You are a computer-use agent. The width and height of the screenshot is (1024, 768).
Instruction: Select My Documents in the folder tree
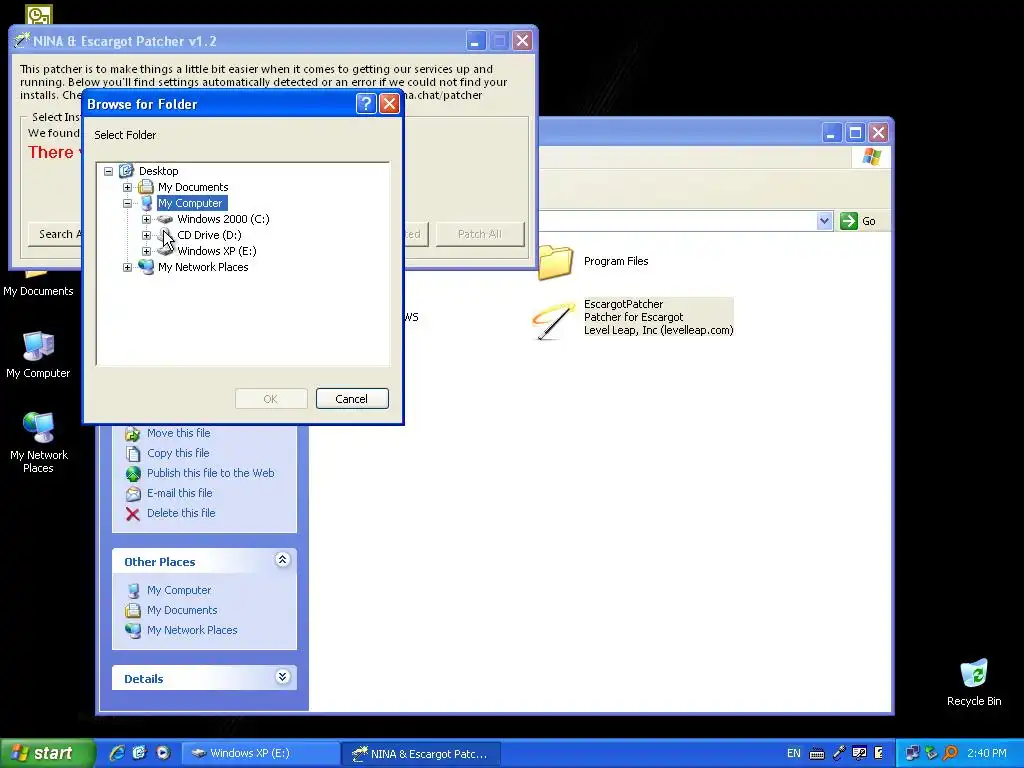pyautogui.click(x=193, y=187)
